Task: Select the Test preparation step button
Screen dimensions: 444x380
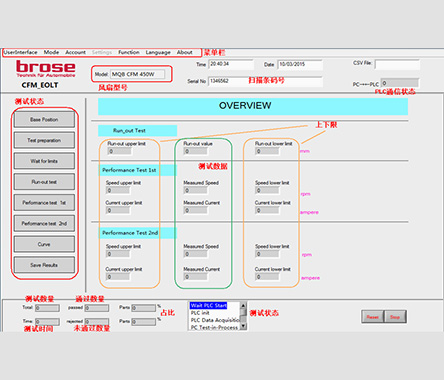Action: tap(44, 140)
